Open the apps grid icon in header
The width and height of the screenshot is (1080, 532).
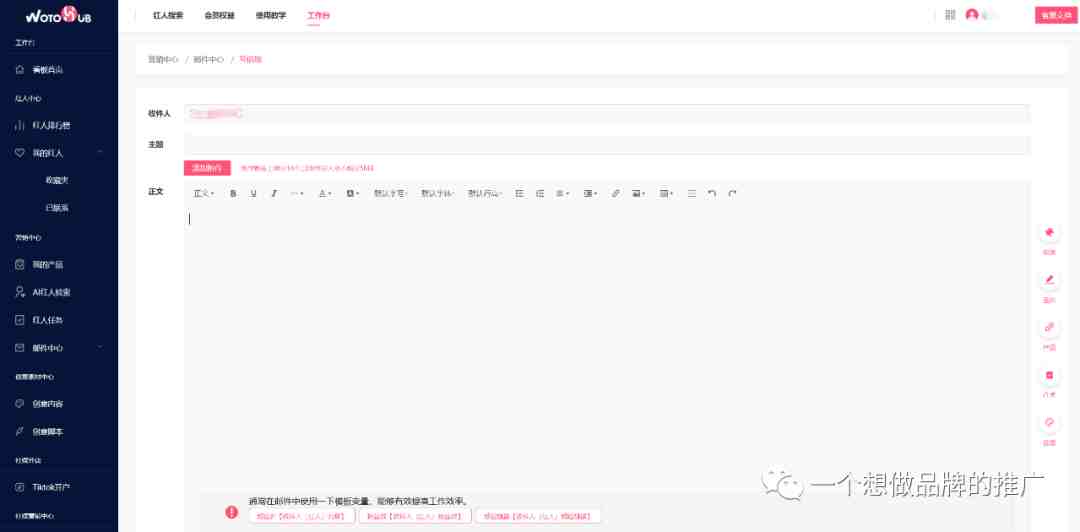point(951,14)
